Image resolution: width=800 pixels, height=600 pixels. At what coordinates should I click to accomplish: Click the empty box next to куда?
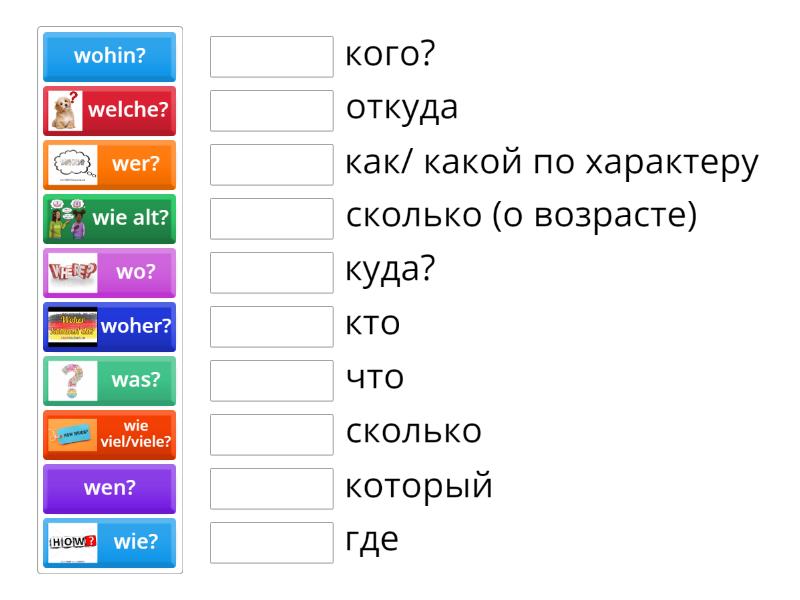272,273
